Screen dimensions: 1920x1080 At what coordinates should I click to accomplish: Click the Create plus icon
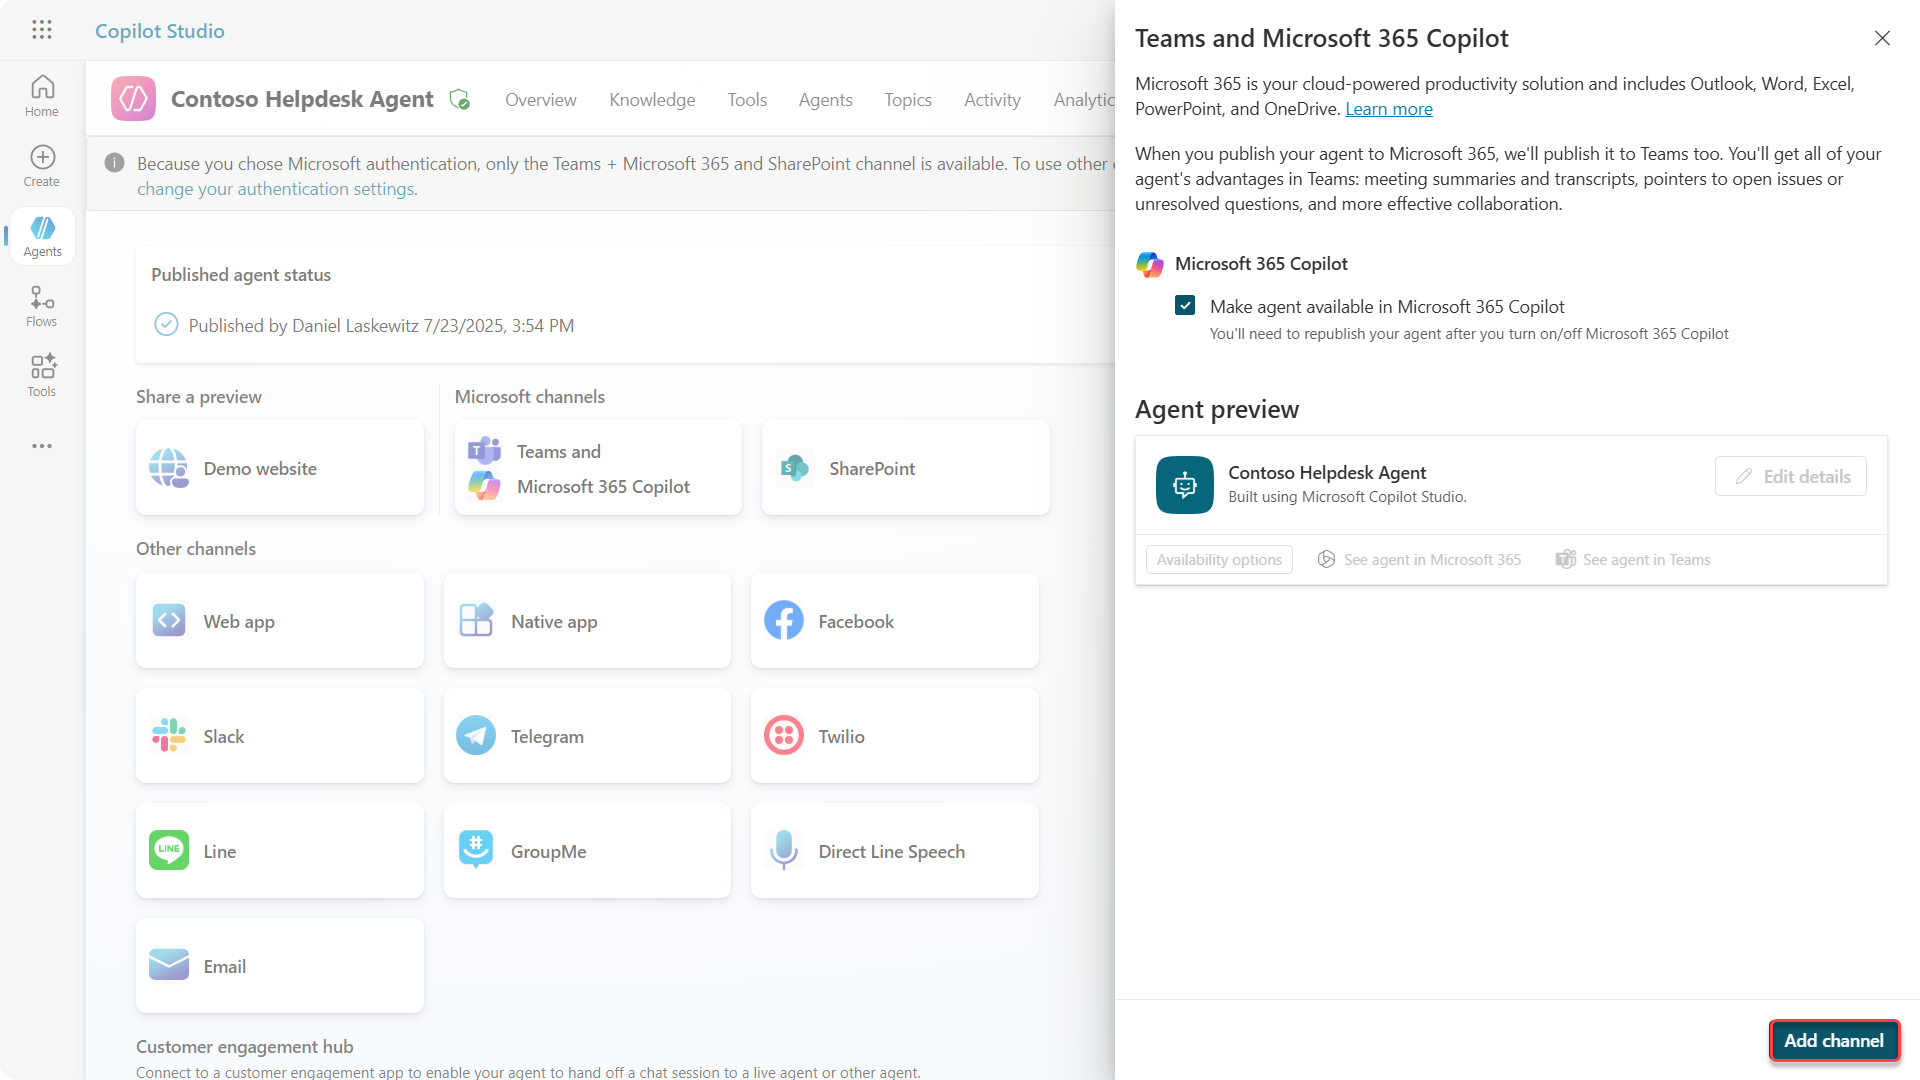[x=42, y=158]
